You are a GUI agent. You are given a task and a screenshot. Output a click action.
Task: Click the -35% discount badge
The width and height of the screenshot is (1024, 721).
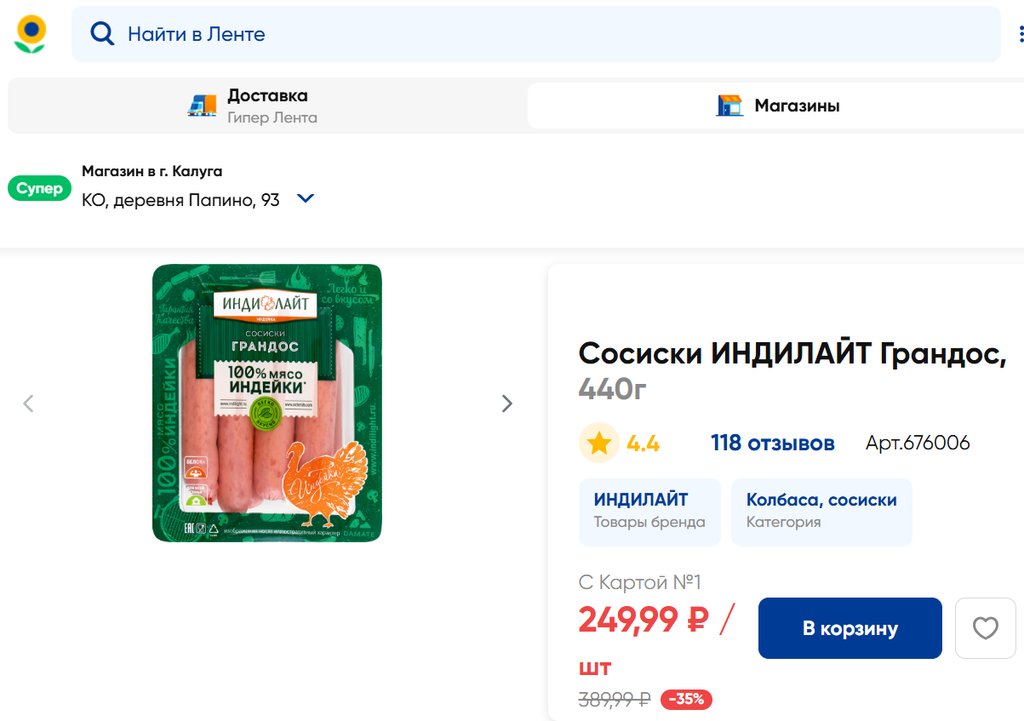(x=686, y=699)
